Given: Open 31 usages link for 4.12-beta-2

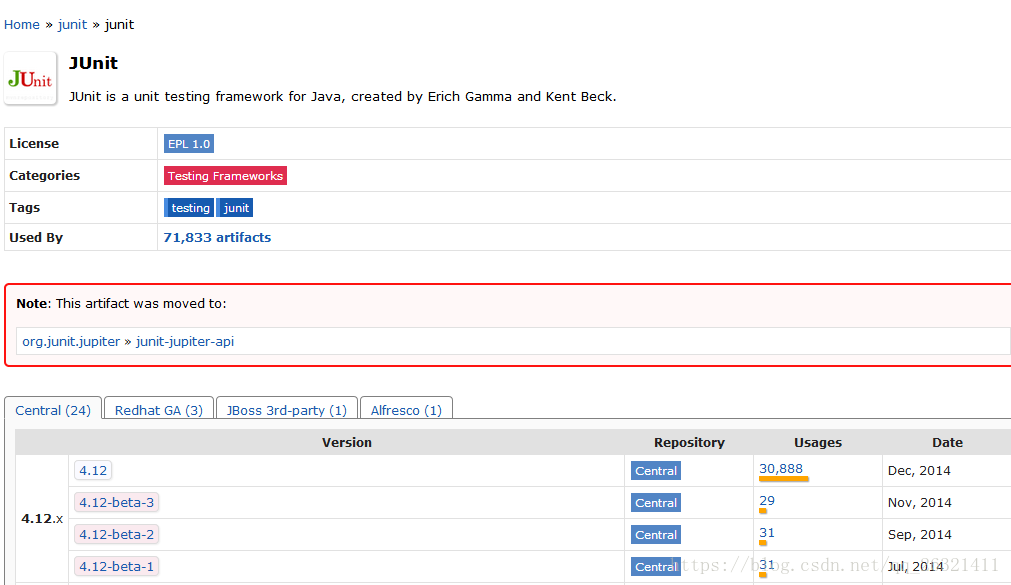Looking at the screenshot, I should [767, 533].
